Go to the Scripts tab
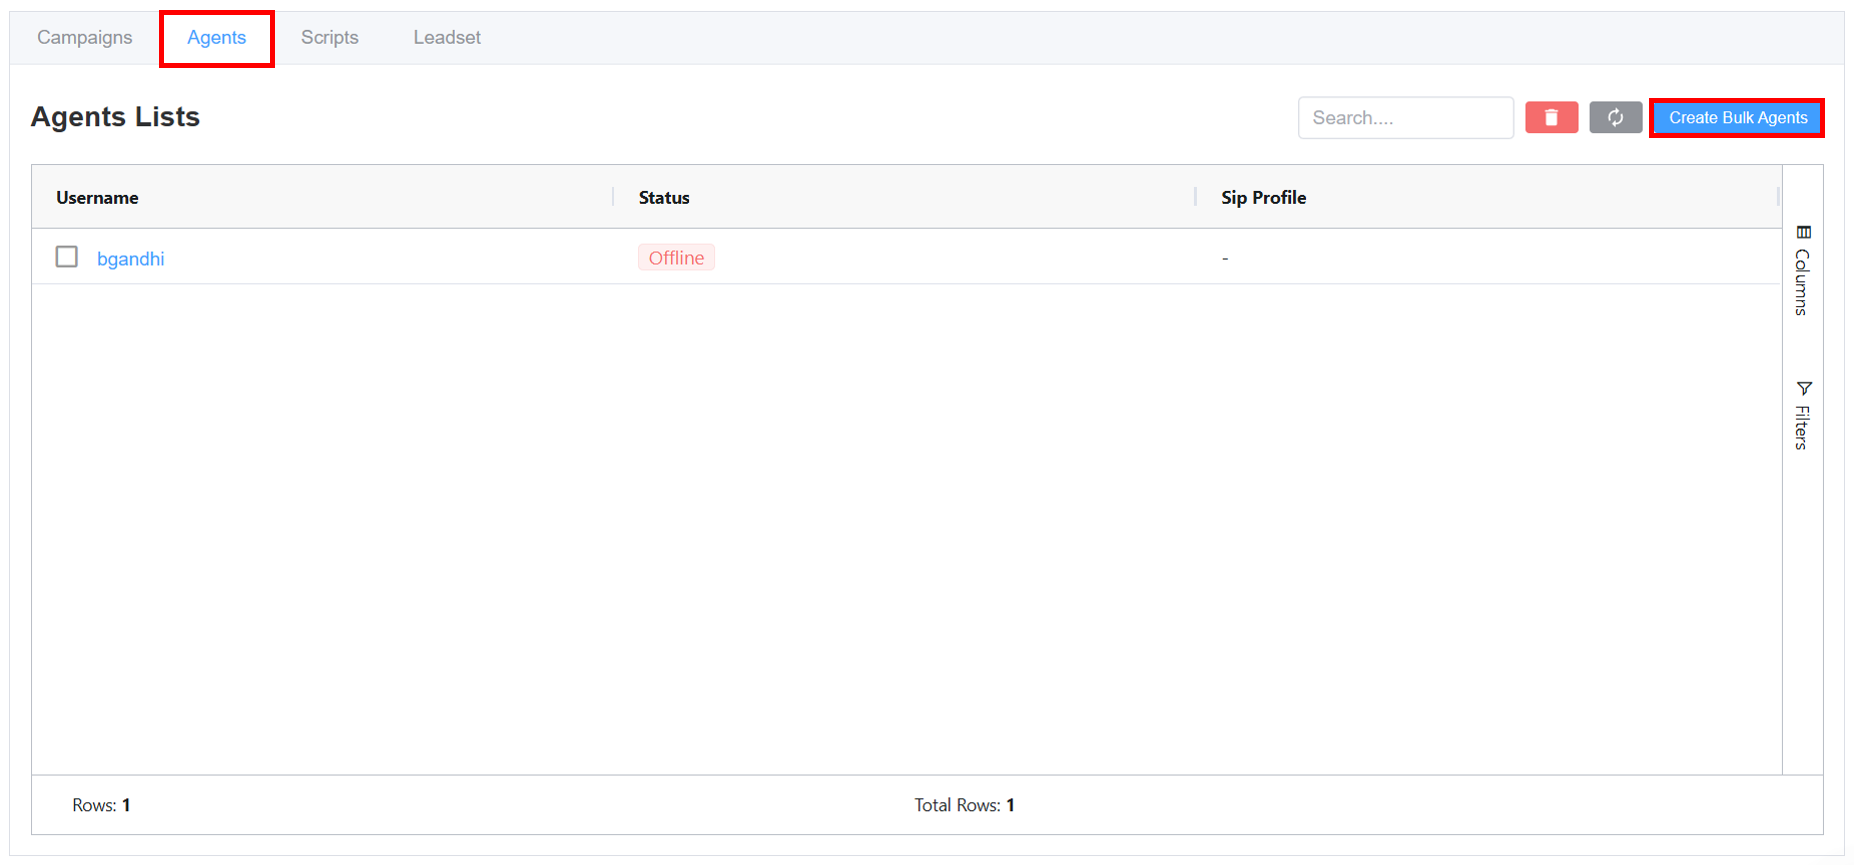Viewport: 1854px width, 865px height. click(x=329, y=38)
